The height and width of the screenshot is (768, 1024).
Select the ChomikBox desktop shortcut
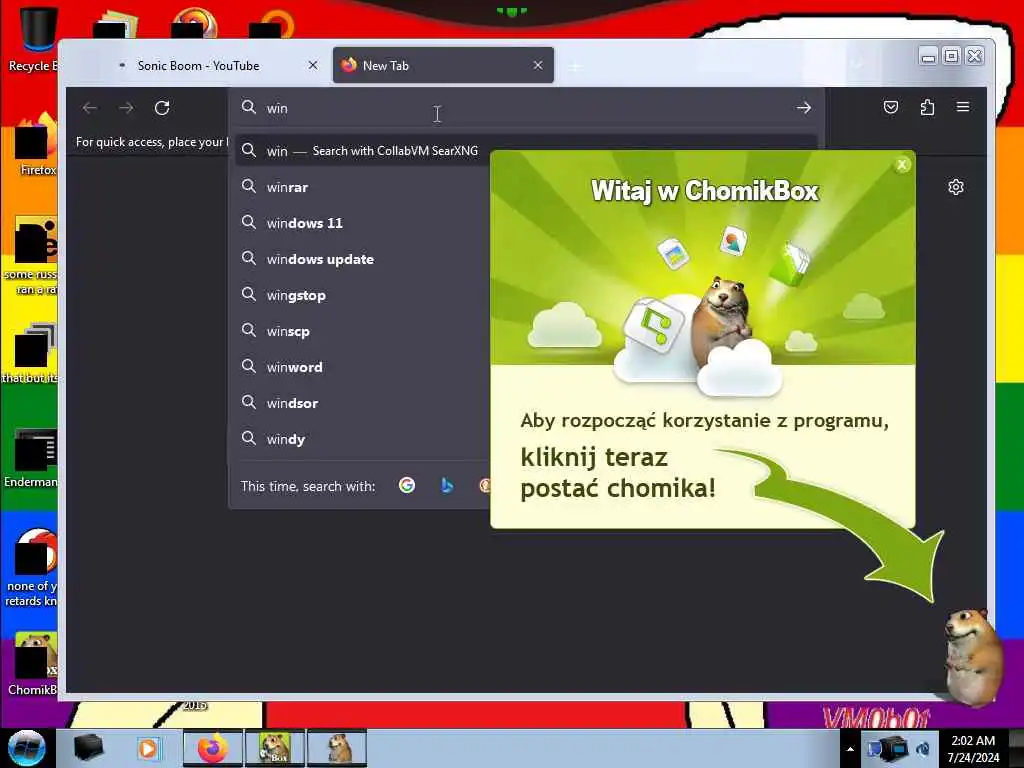33,664
